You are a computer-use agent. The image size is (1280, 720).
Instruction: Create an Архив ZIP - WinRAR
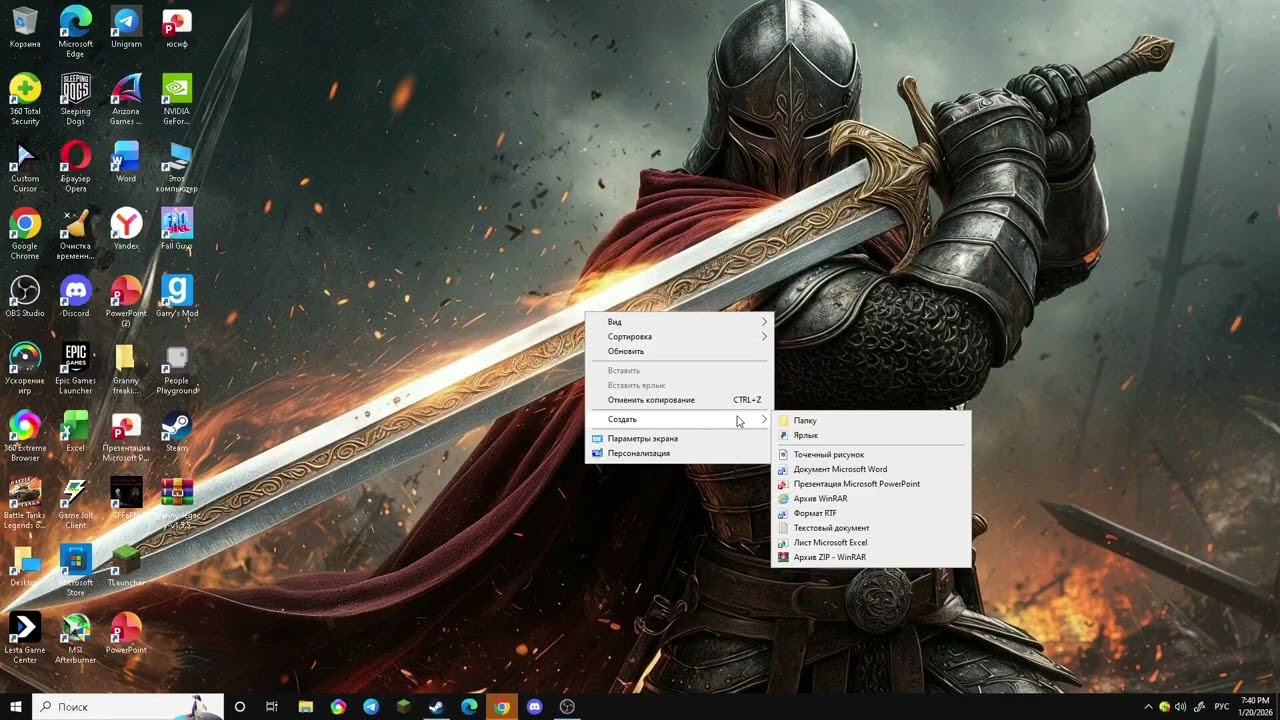871,557
